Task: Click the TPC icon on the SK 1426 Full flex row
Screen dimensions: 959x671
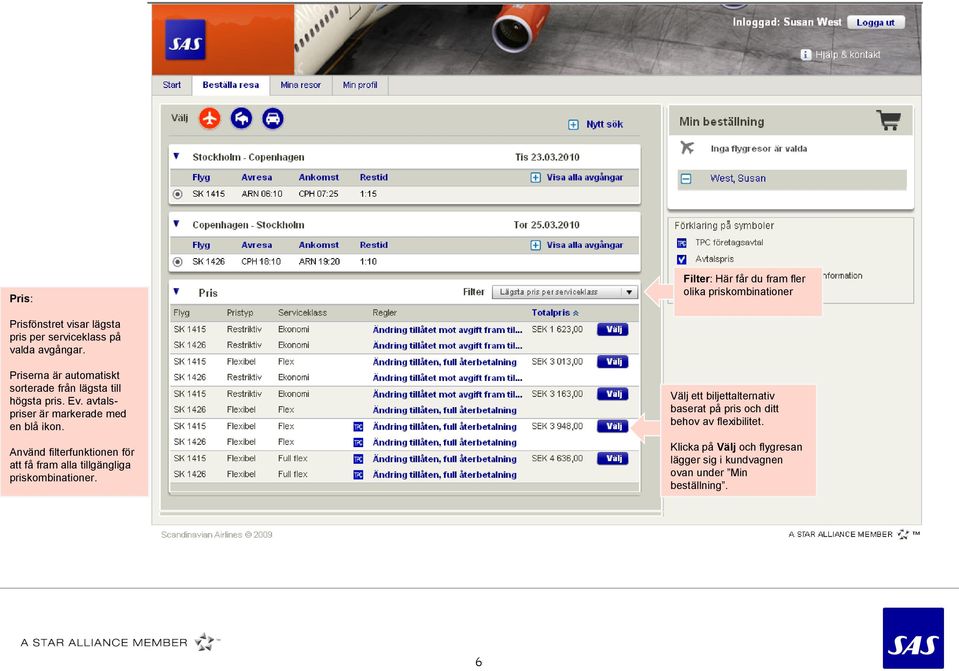Action: coord(358,475)
